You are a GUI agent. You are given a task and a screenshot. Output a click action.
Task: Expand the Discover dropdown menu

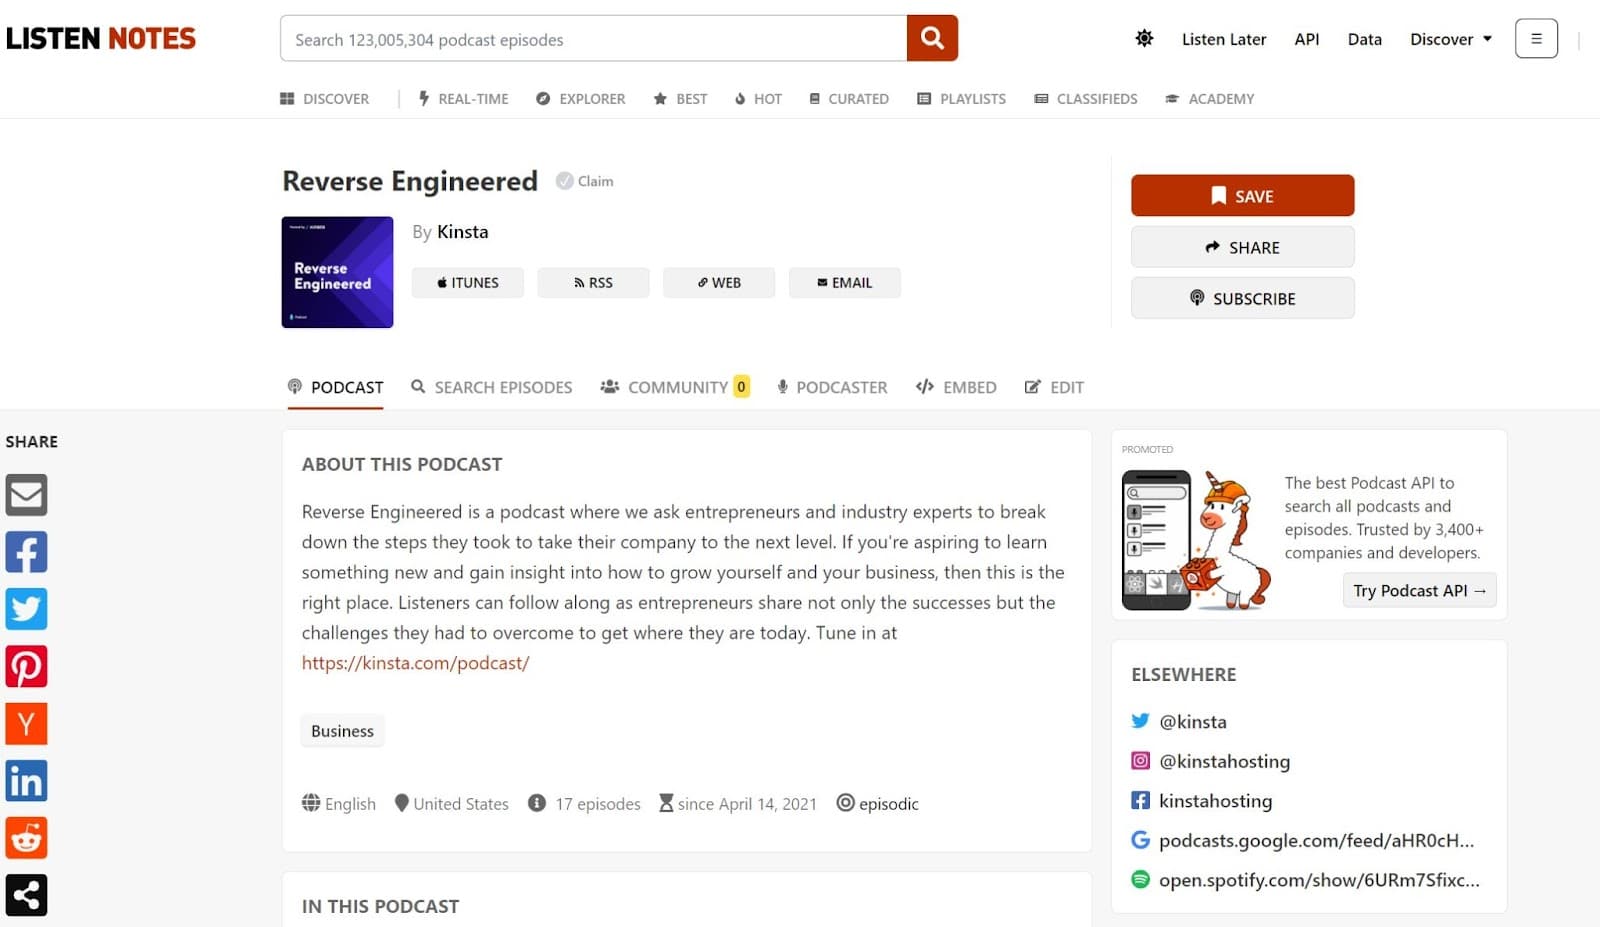click(x=1449, y=39)
